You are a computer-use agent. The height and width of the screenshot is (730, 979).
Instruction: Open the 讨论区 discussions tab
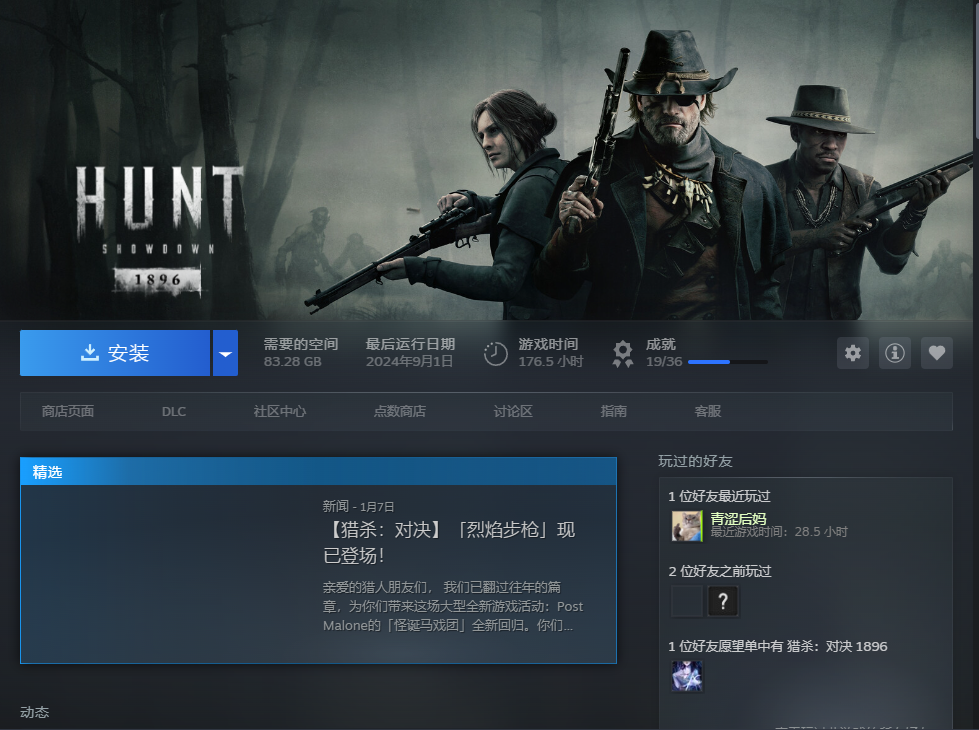pyautogui.click(x=513, y=412)
